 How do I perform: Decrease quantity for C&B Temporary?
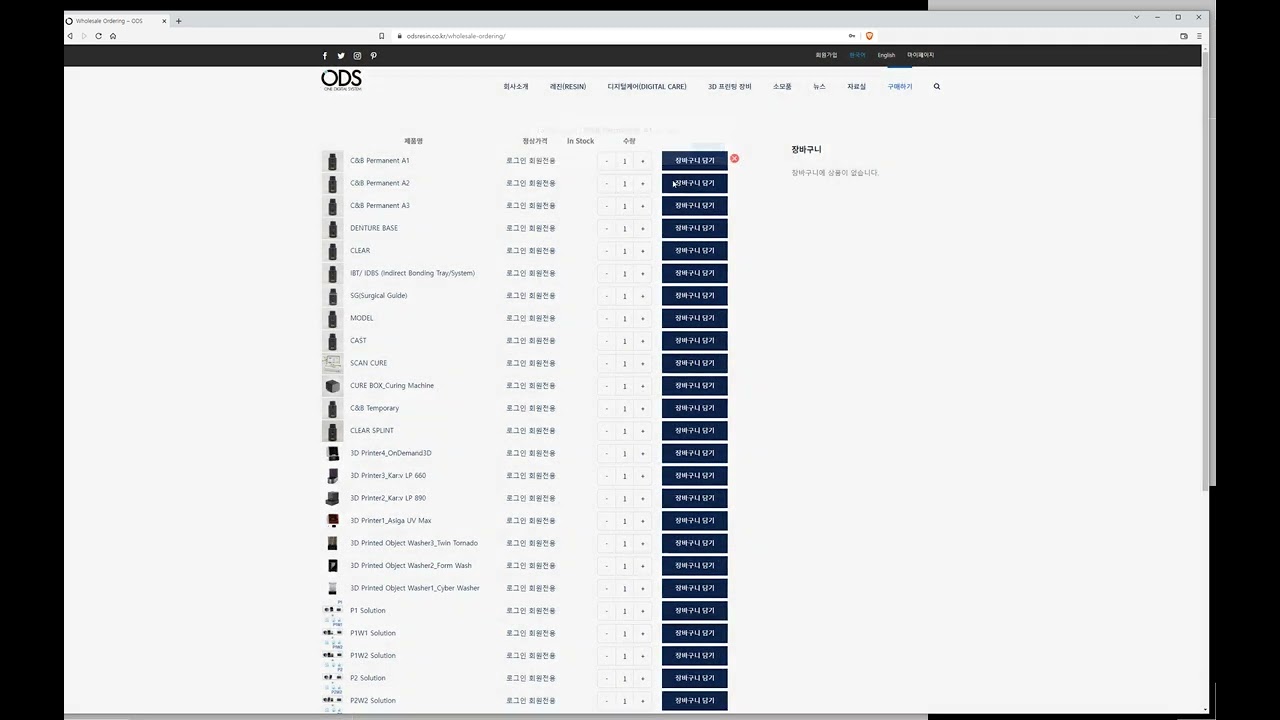(x=607, y=408)
